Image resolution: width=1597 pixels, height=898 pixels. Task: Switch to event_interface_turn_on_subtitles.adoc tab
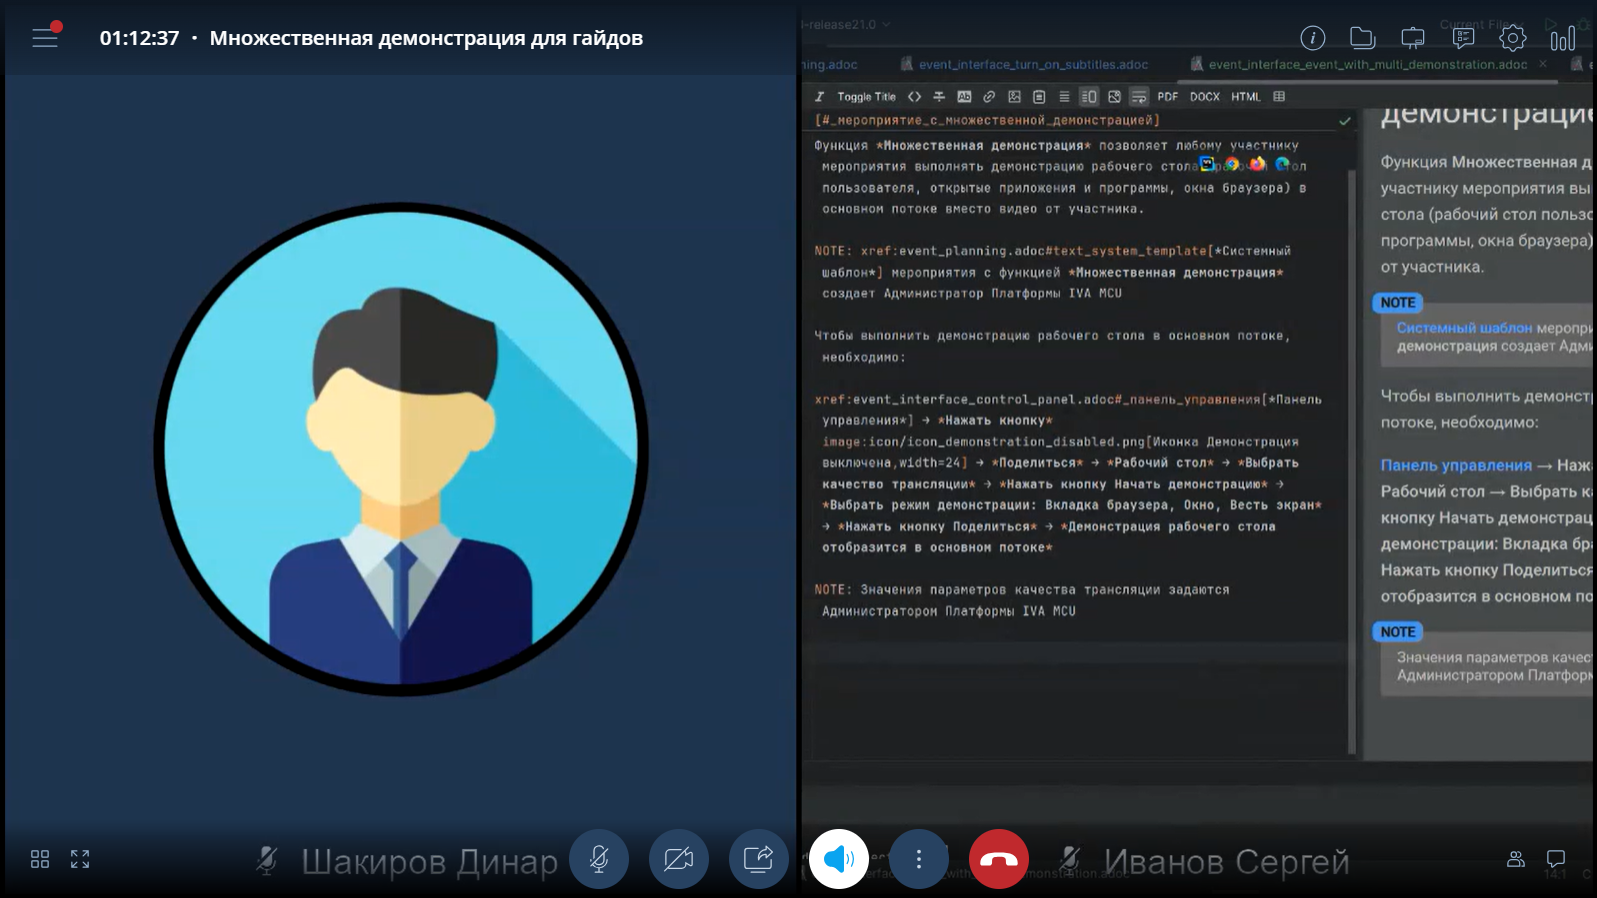1032,64
